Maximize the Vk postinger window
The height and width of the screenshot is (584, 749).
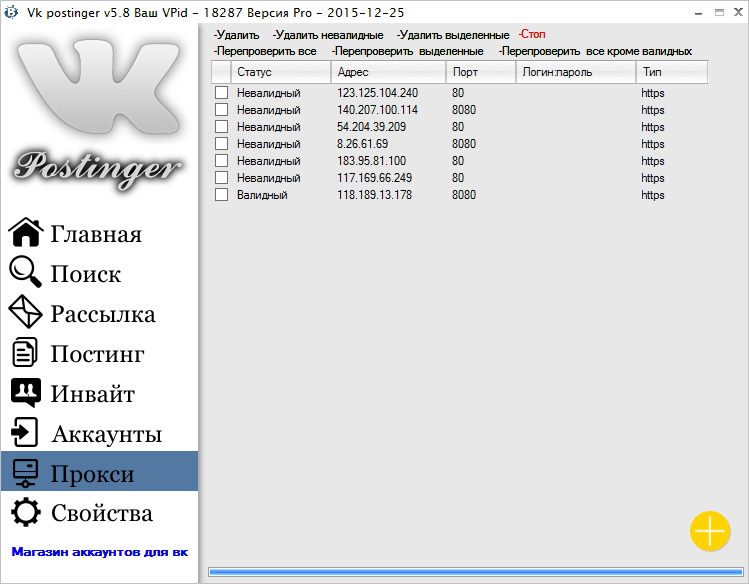coord(719,12)
